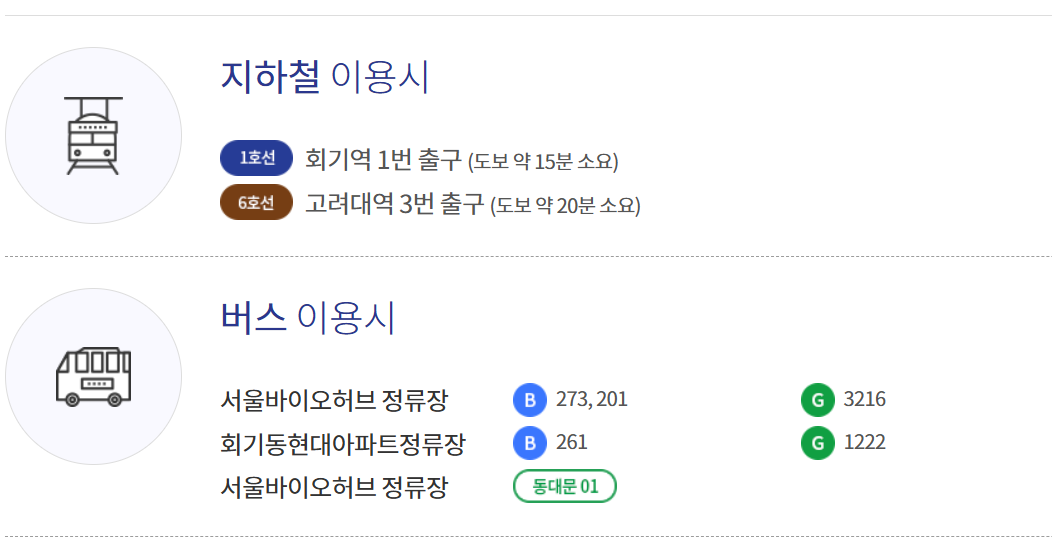Click the 버스 이용시 heading
This screenshot has width=1052, height=553.
click(x=308, y=317)
